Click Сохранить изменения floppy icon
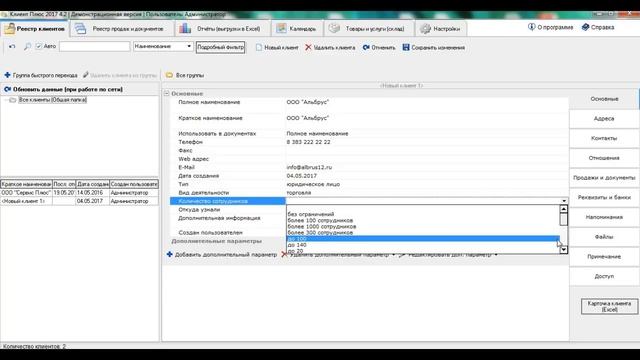The width and height of the screenshot is (640, 360). click(433, 48)
